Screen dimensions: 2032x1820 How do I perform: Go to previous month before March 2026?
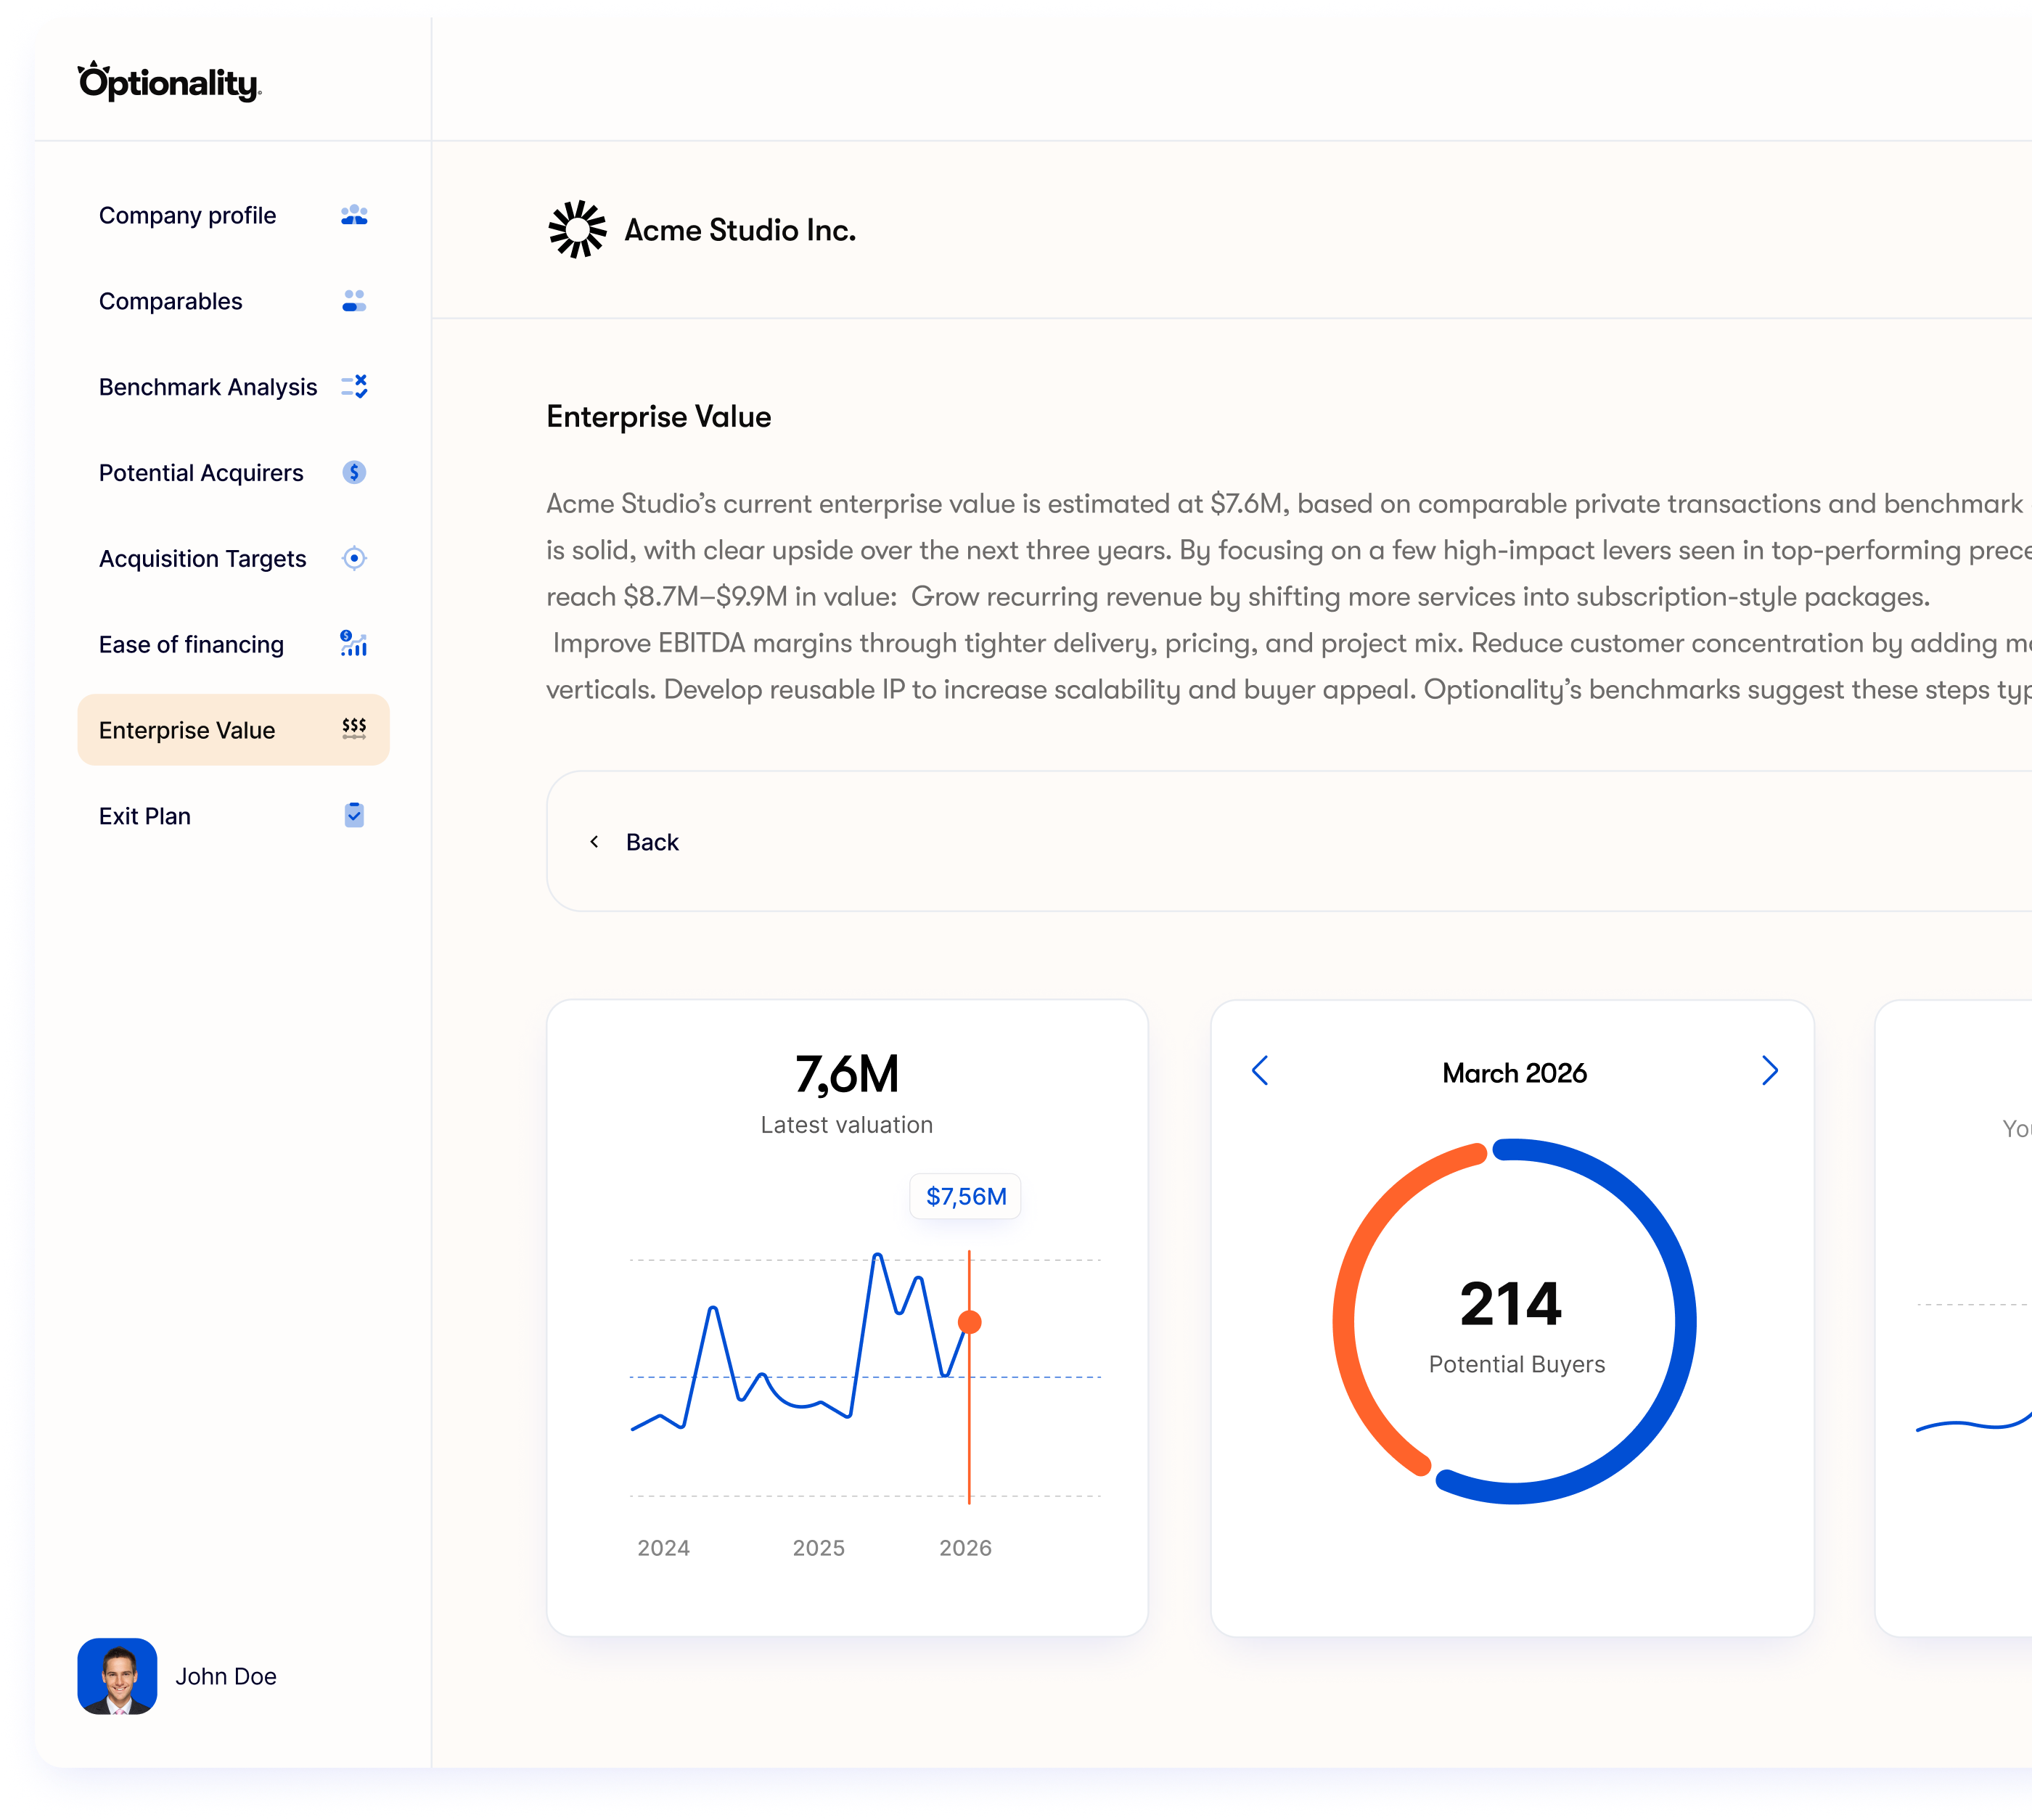point(1260,1071)
